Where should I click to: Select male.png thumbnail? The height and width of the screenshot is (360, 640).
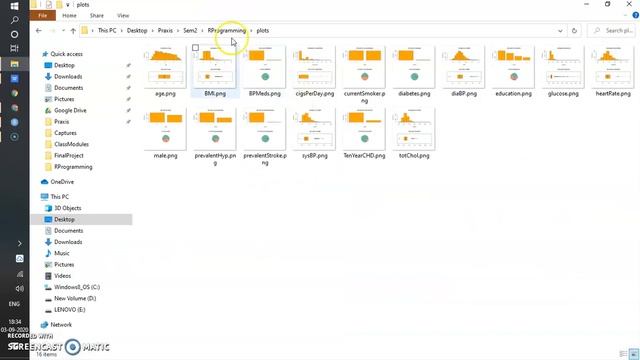pos(165,128)
